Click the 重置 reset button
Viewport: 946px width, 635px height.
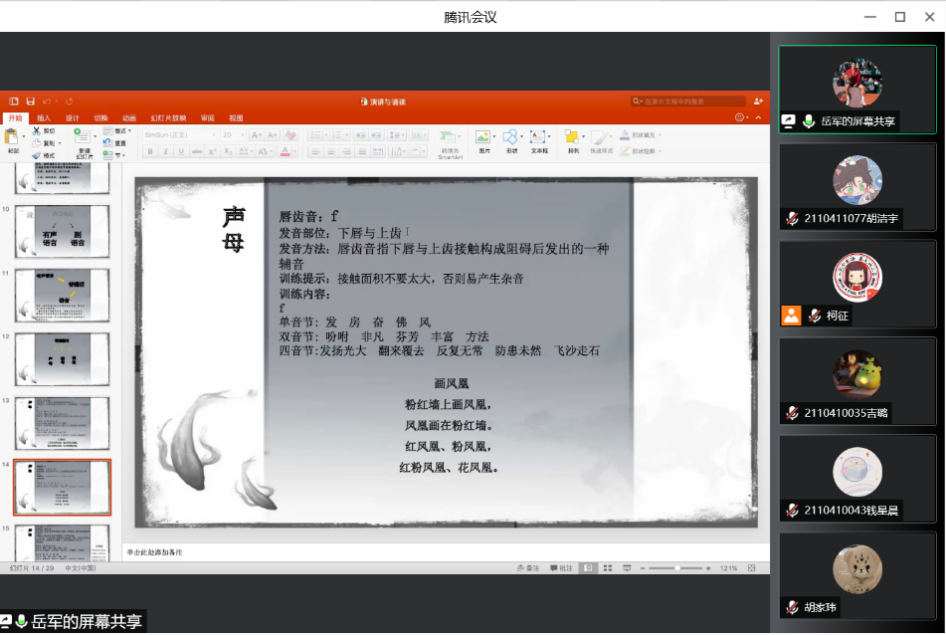119,143
